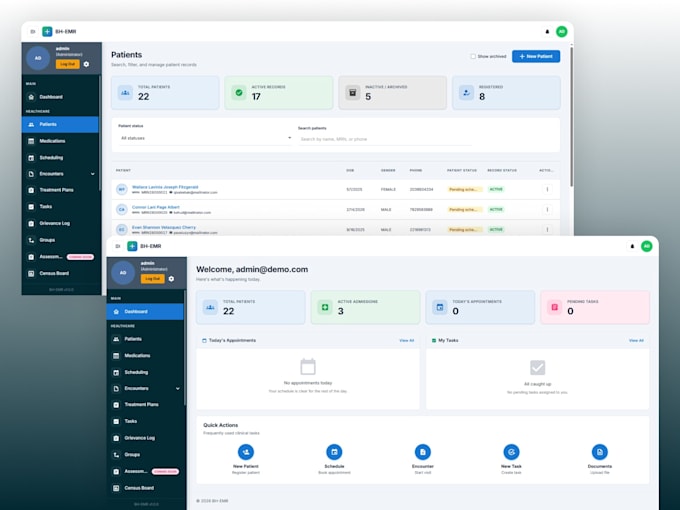The width and height of the screenshot is (680, 510).
Task: Select Patients in back window sidebar
Action: tap(60, 124)
